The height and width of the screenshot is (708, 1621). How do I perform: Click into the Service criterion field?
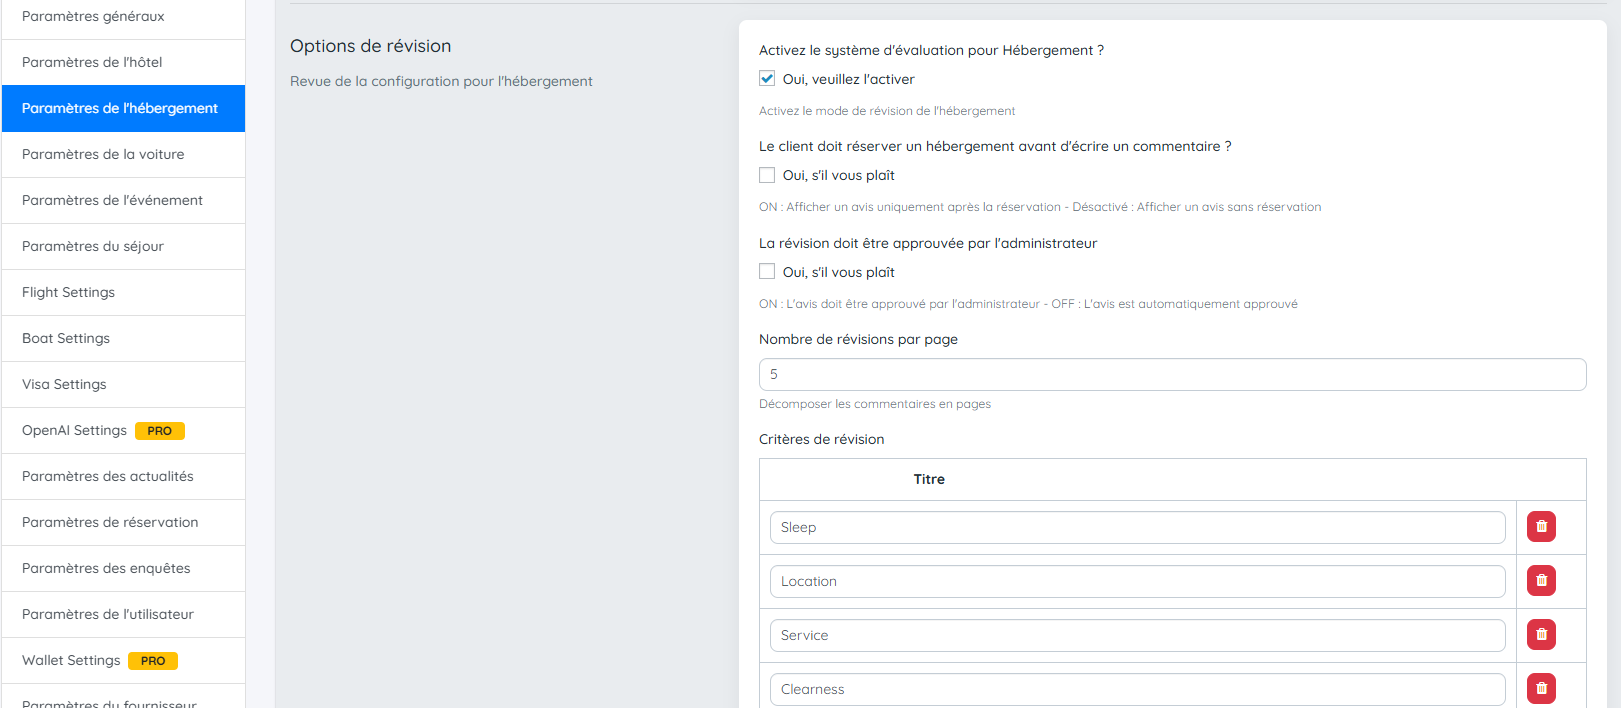pyautogui.click(x=1137, y=635)
